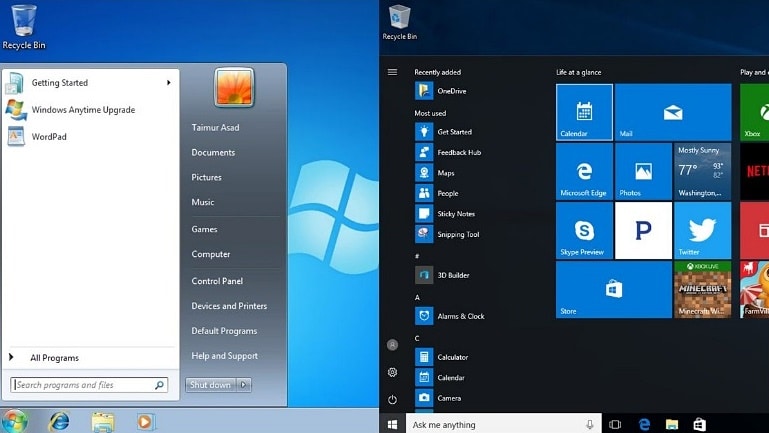This screenshot has height=433, width=769.
Task: Open Recycle Bin on Windows 10 desktop
Action: [x=400, y=23]
